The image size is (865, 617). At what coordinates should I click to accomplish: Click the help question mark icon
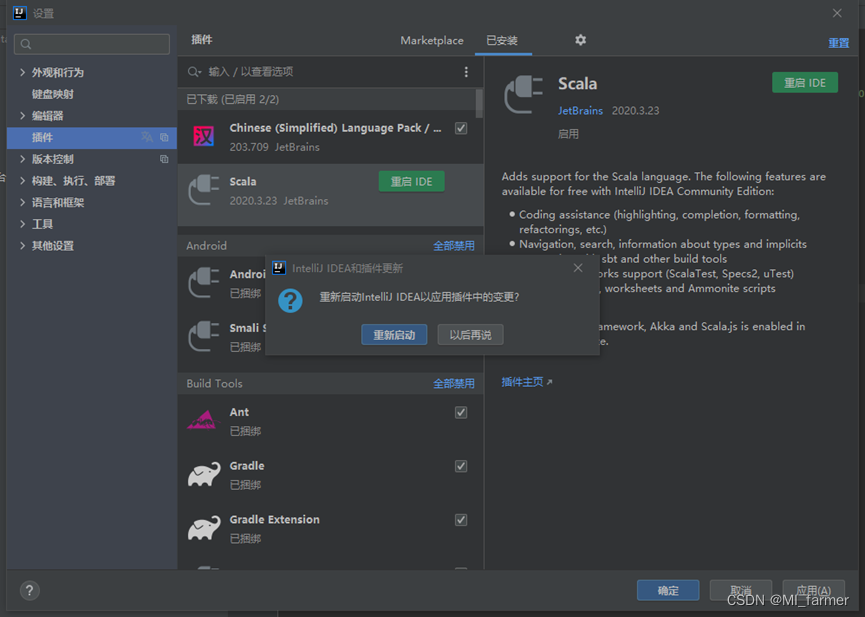point(28,590)
